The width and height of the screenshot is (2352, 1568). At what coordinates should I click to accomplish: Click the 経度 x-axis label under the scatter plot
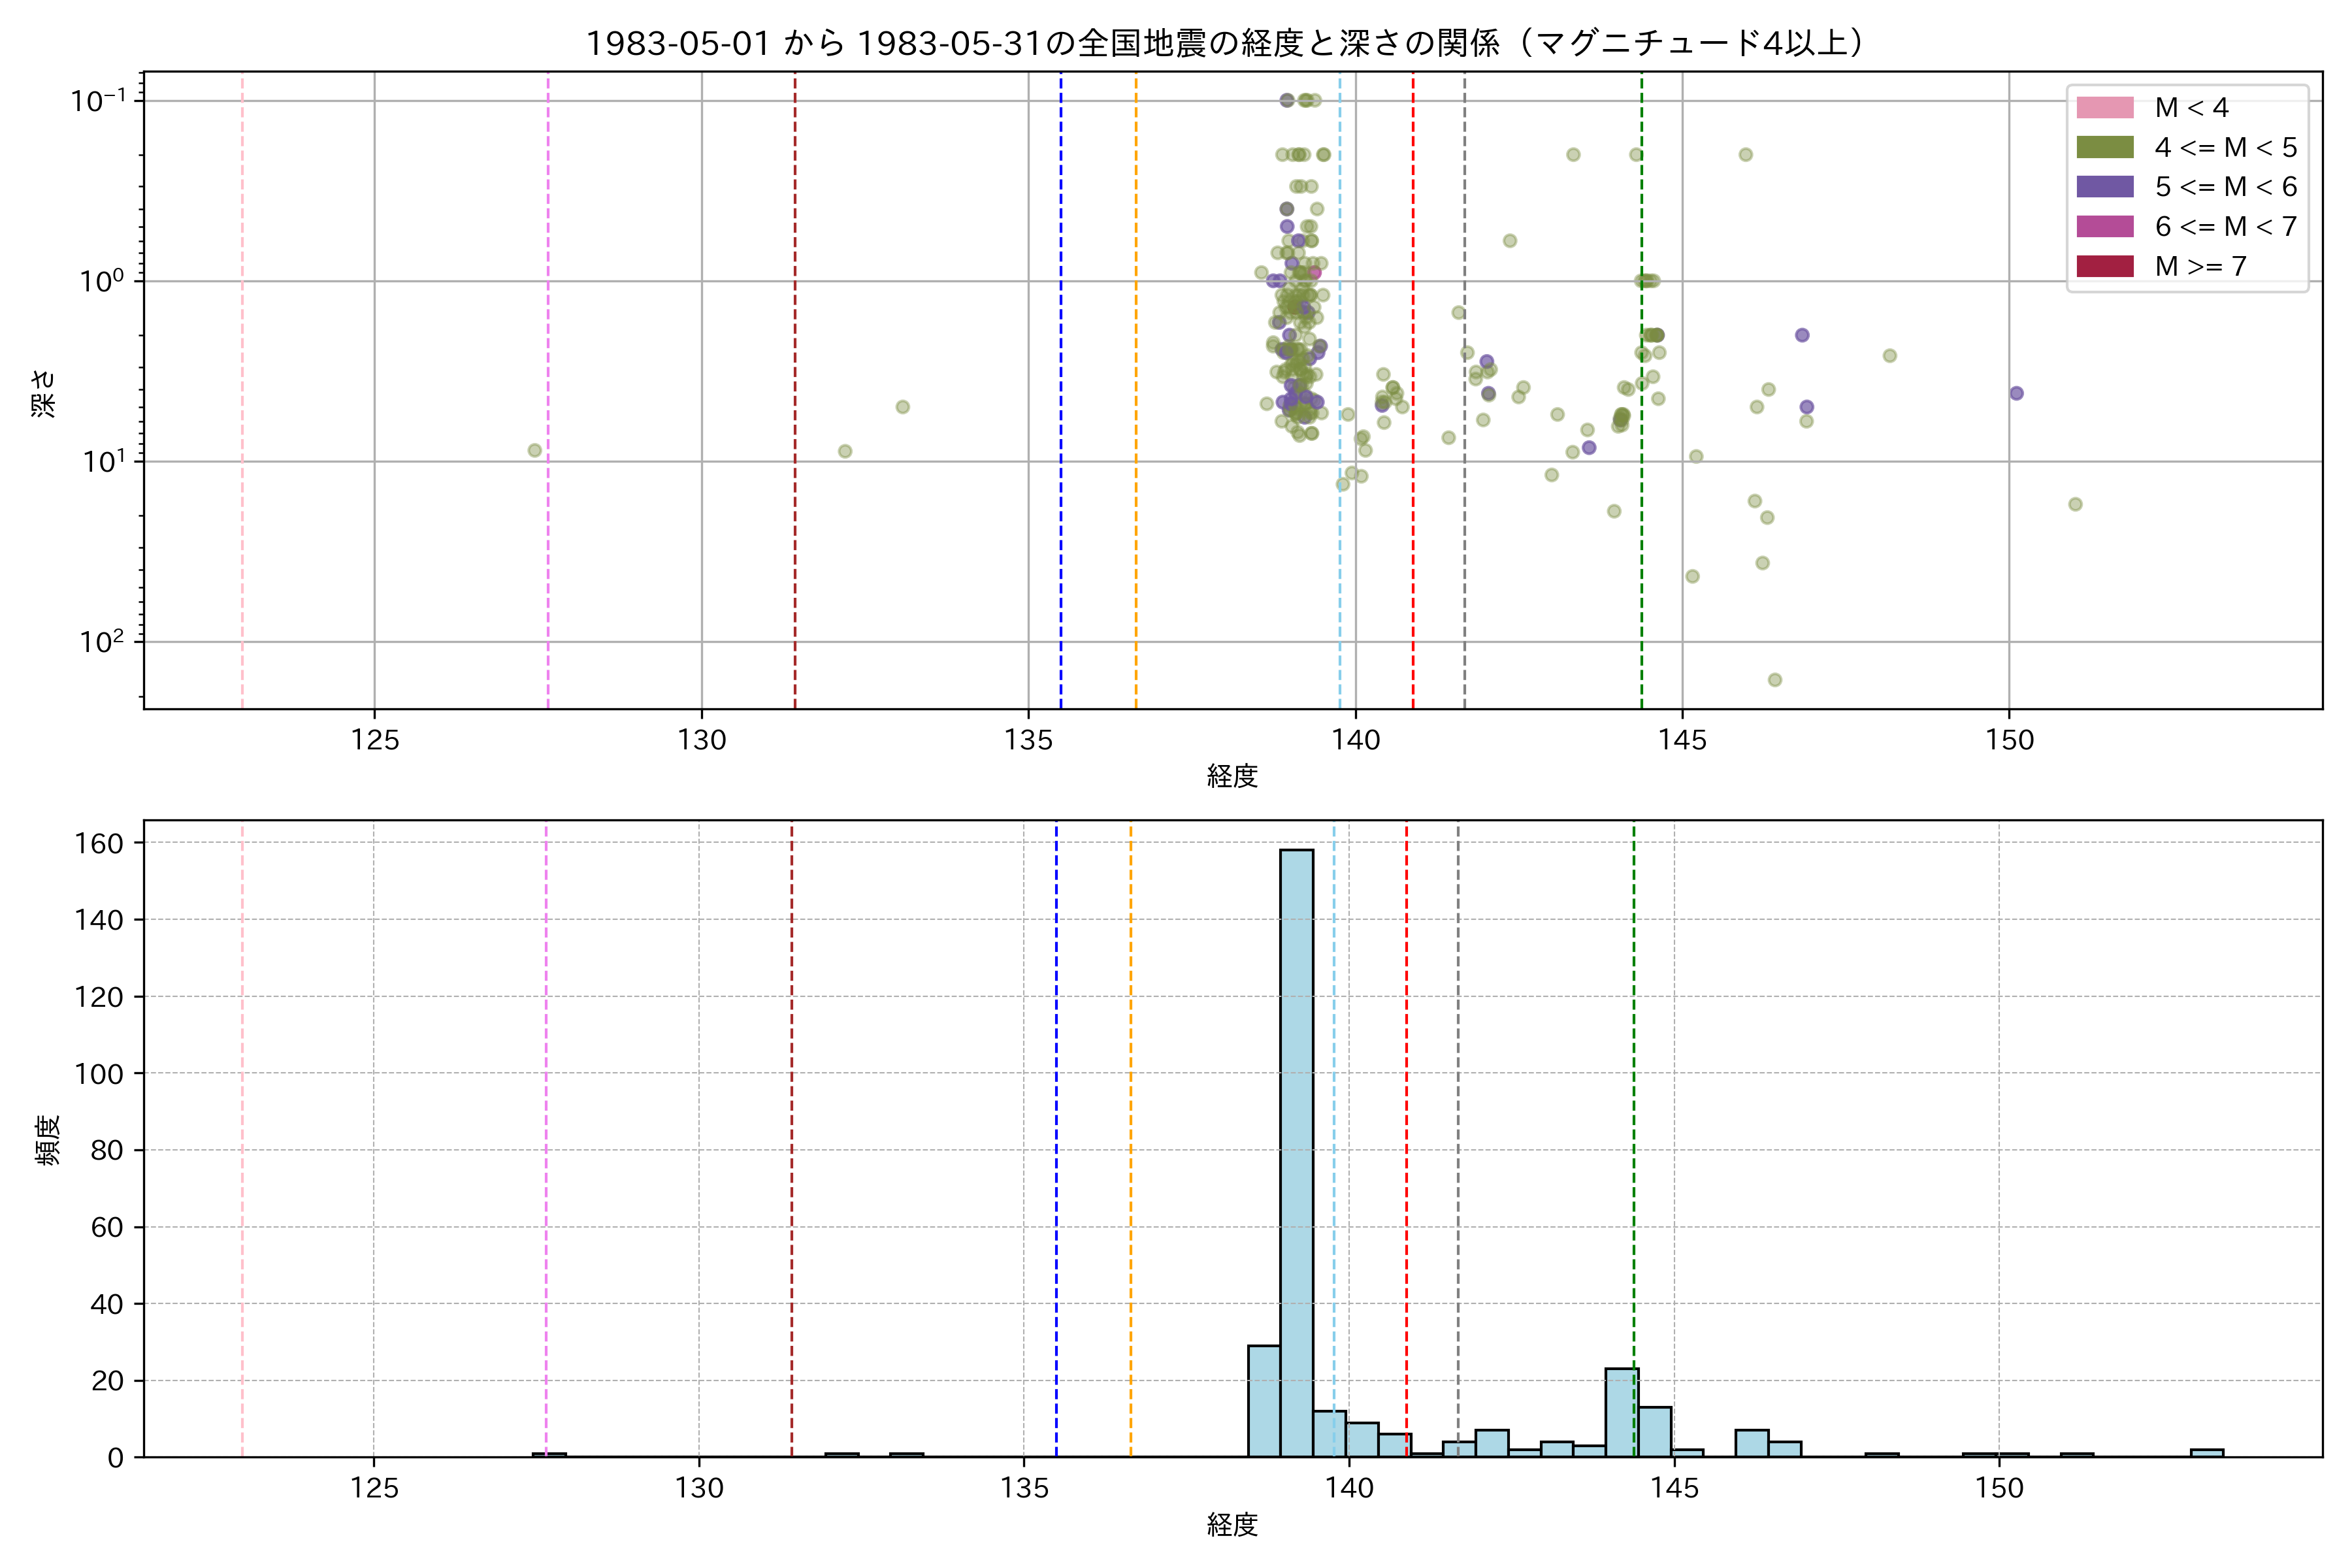[1232, 775]
